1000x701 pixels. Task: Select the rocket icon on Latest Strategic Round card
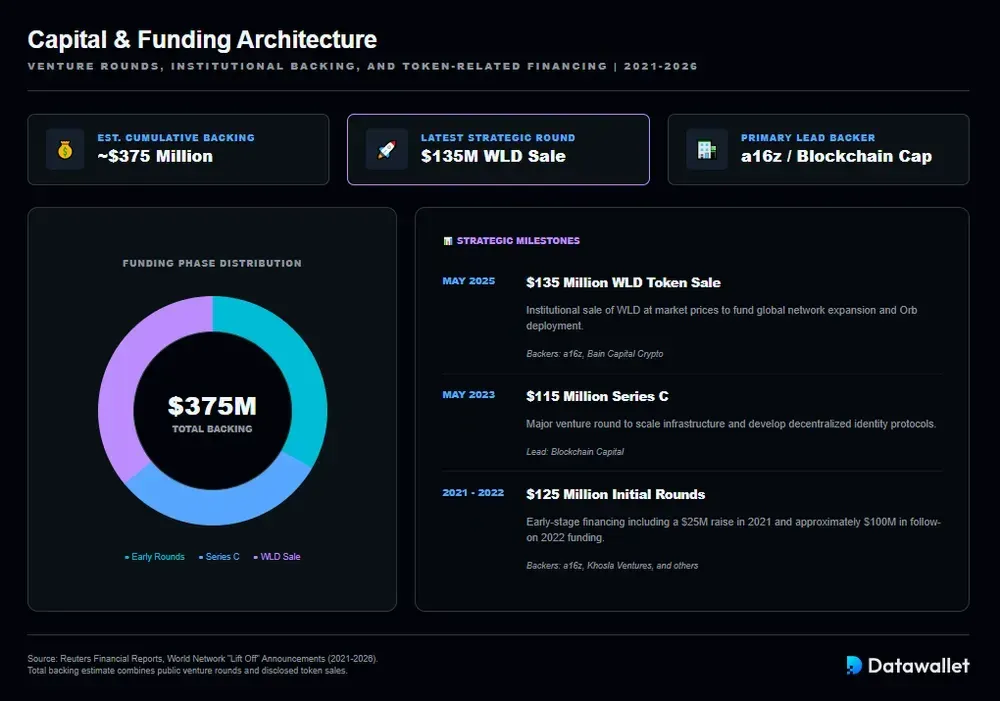(384, 149)
